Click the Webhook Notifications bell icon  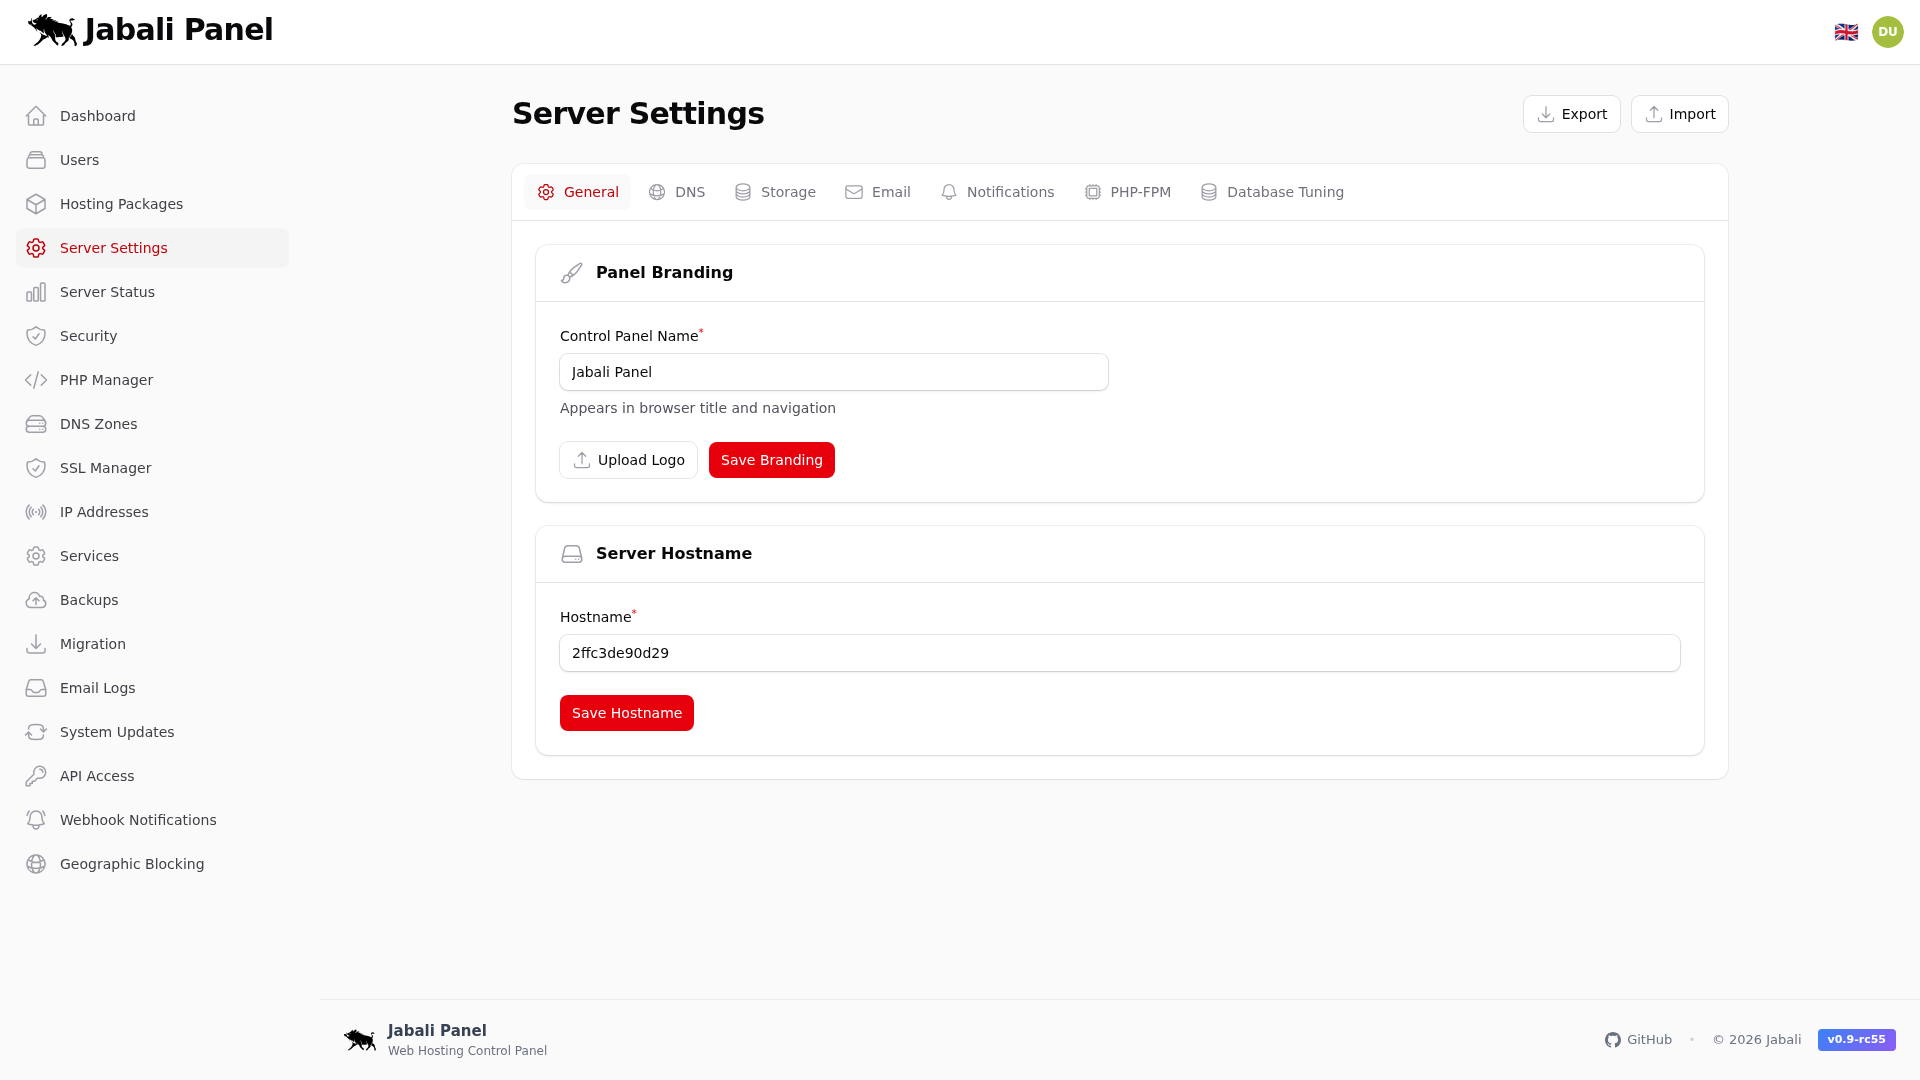[36, 820]
